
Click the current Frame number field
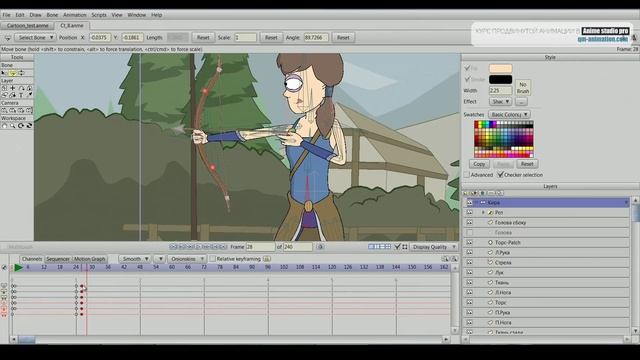coord(260,247)
